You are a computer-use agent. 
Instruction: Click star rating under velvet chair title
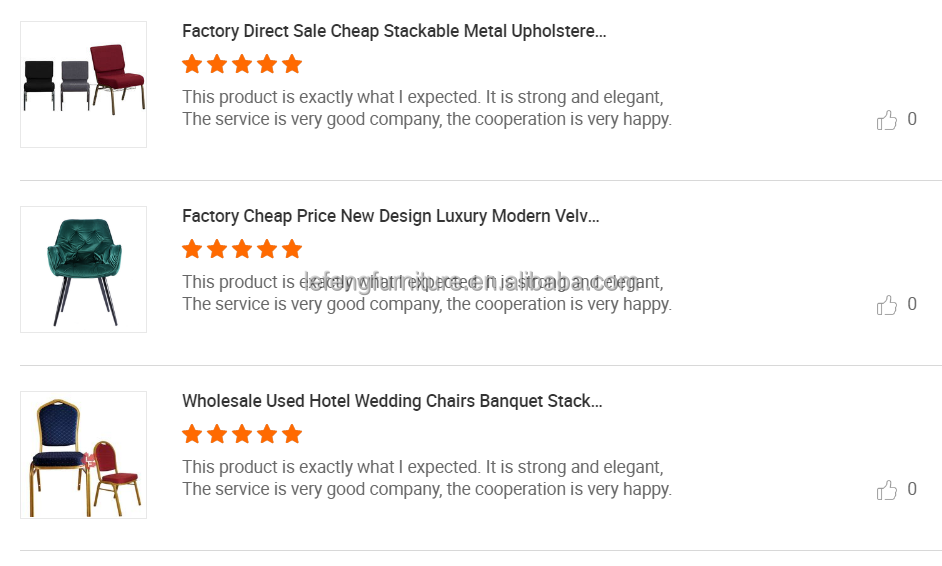tap(242, 249)
